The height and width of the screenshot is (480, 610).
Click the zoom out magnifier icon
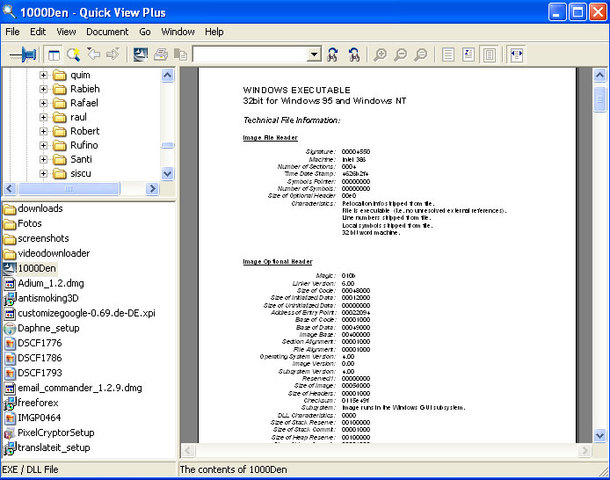click(x=400, y=55)
